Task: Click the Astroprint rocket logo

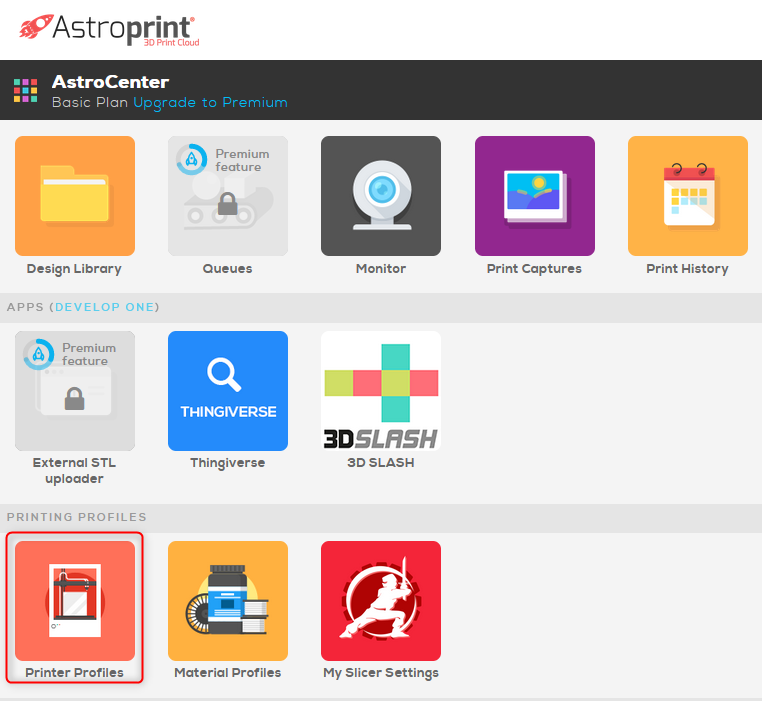Action: 109,29
